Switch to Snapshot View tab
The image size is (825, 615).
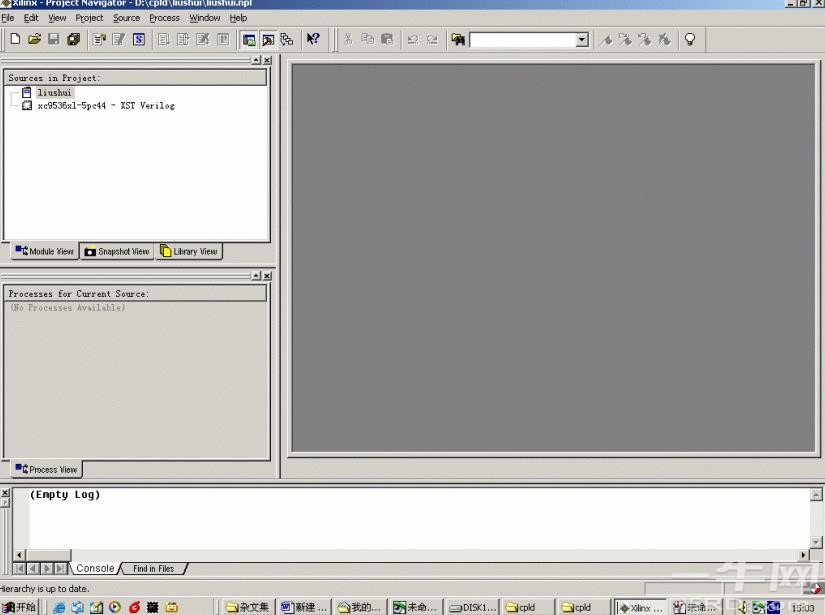click(x=117, y=251)
